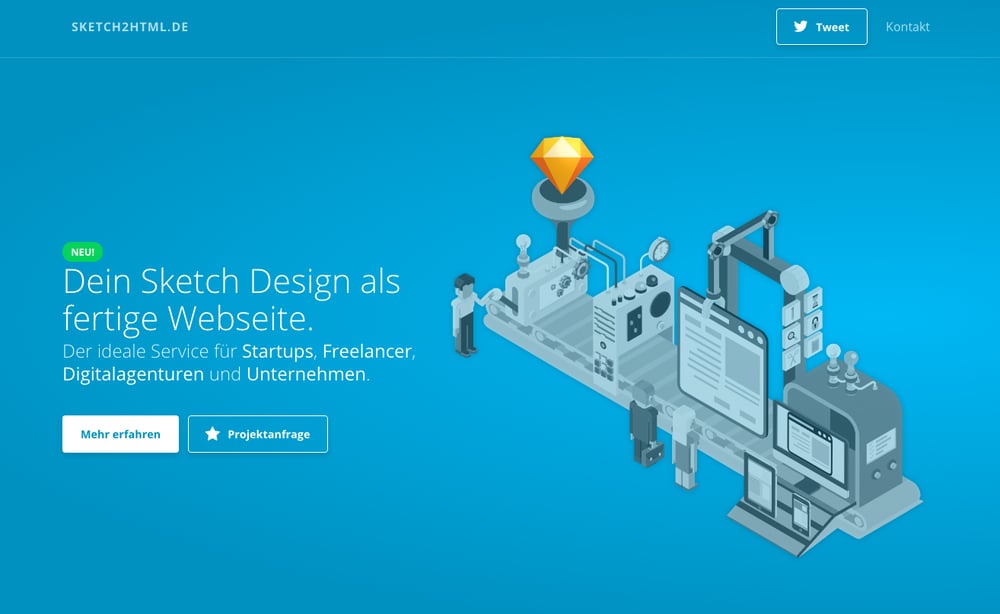Click the word 'Unternehmen' in the subtitle

pyautogui.click(x=306, y=374)
